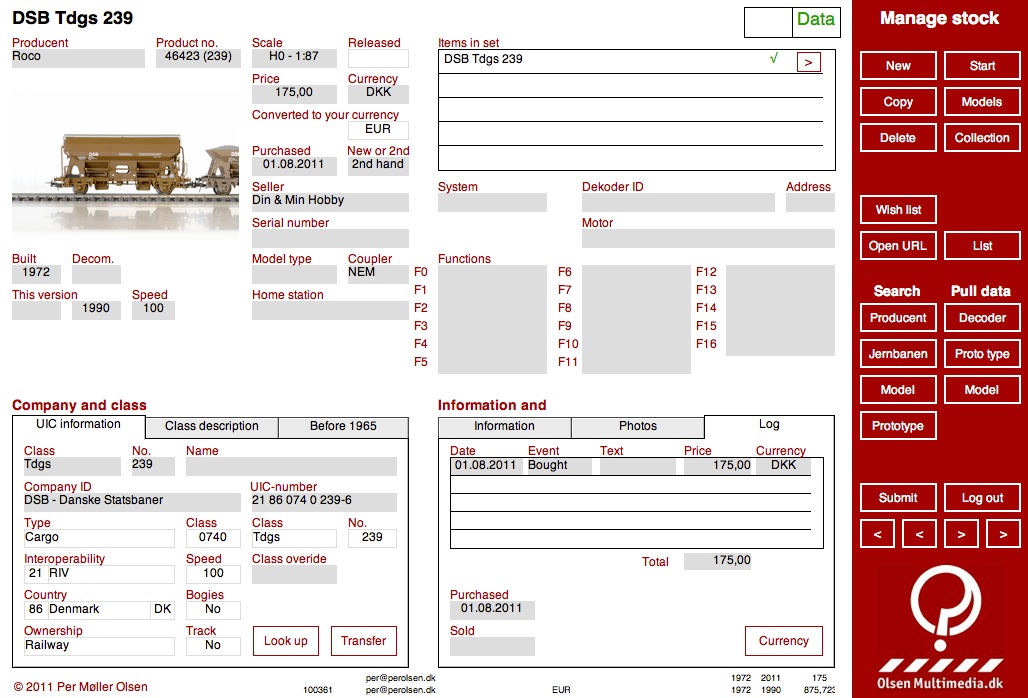Image resolution: width=1028 pixels, height=698 pixels.
Task: Click the Seller Din & Min Hobby field
Action: tap(330, 202)
